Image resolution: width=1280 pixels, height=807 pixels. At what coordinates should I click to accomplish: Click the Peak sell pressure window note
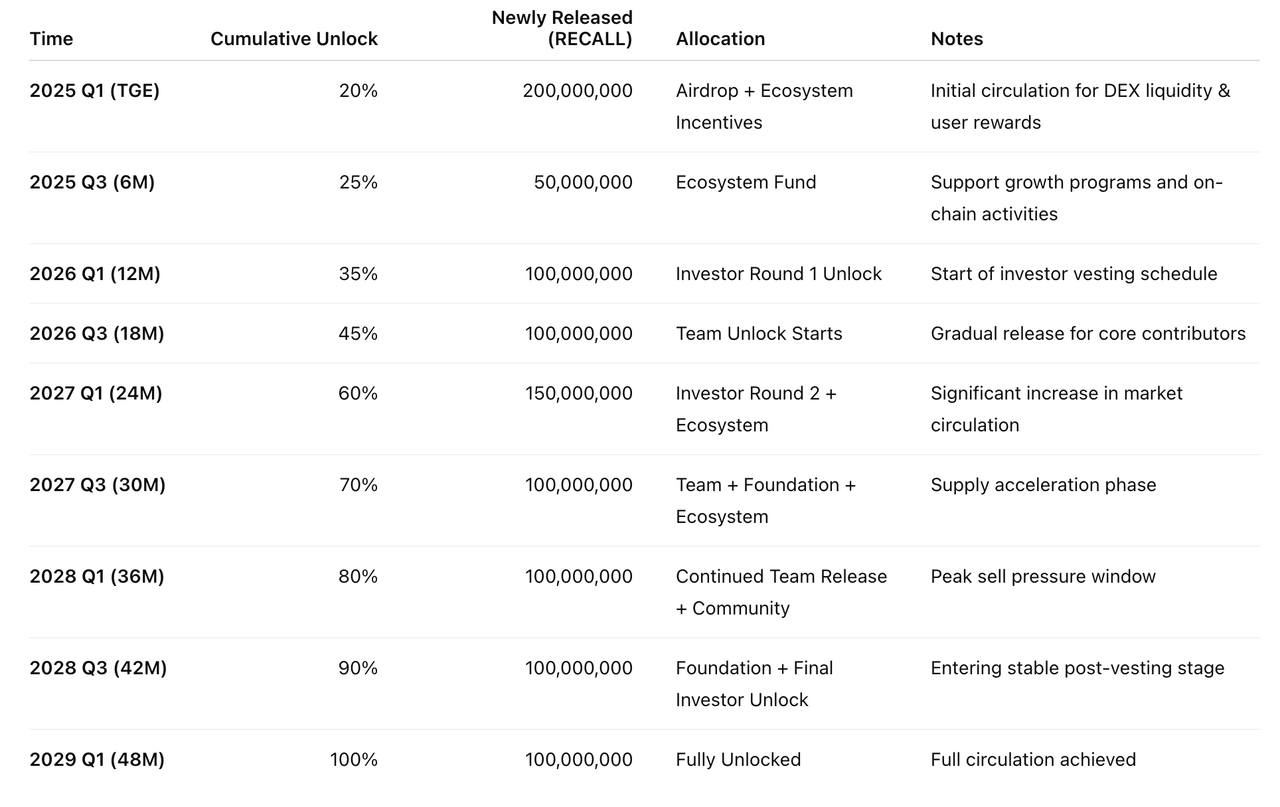(x=1043, y=577)
